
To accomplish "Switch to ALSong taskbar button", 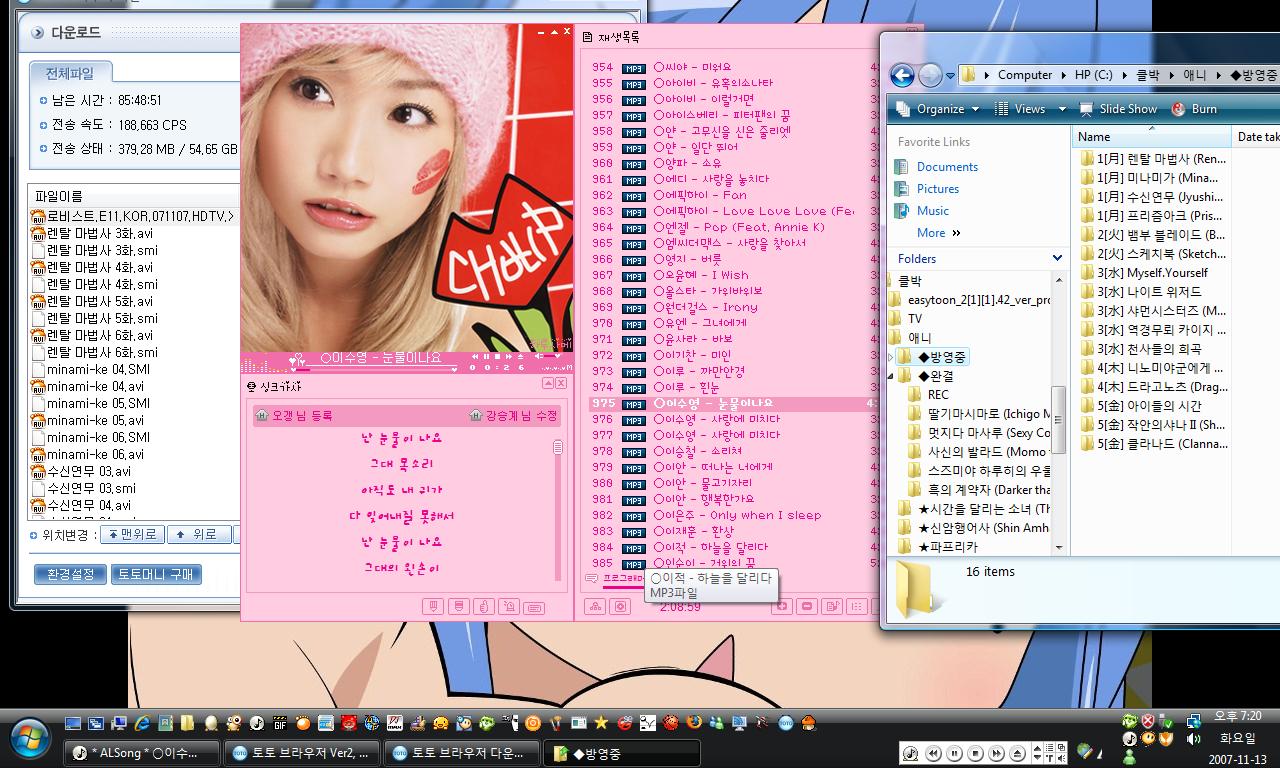I will (x=142, y=753).
